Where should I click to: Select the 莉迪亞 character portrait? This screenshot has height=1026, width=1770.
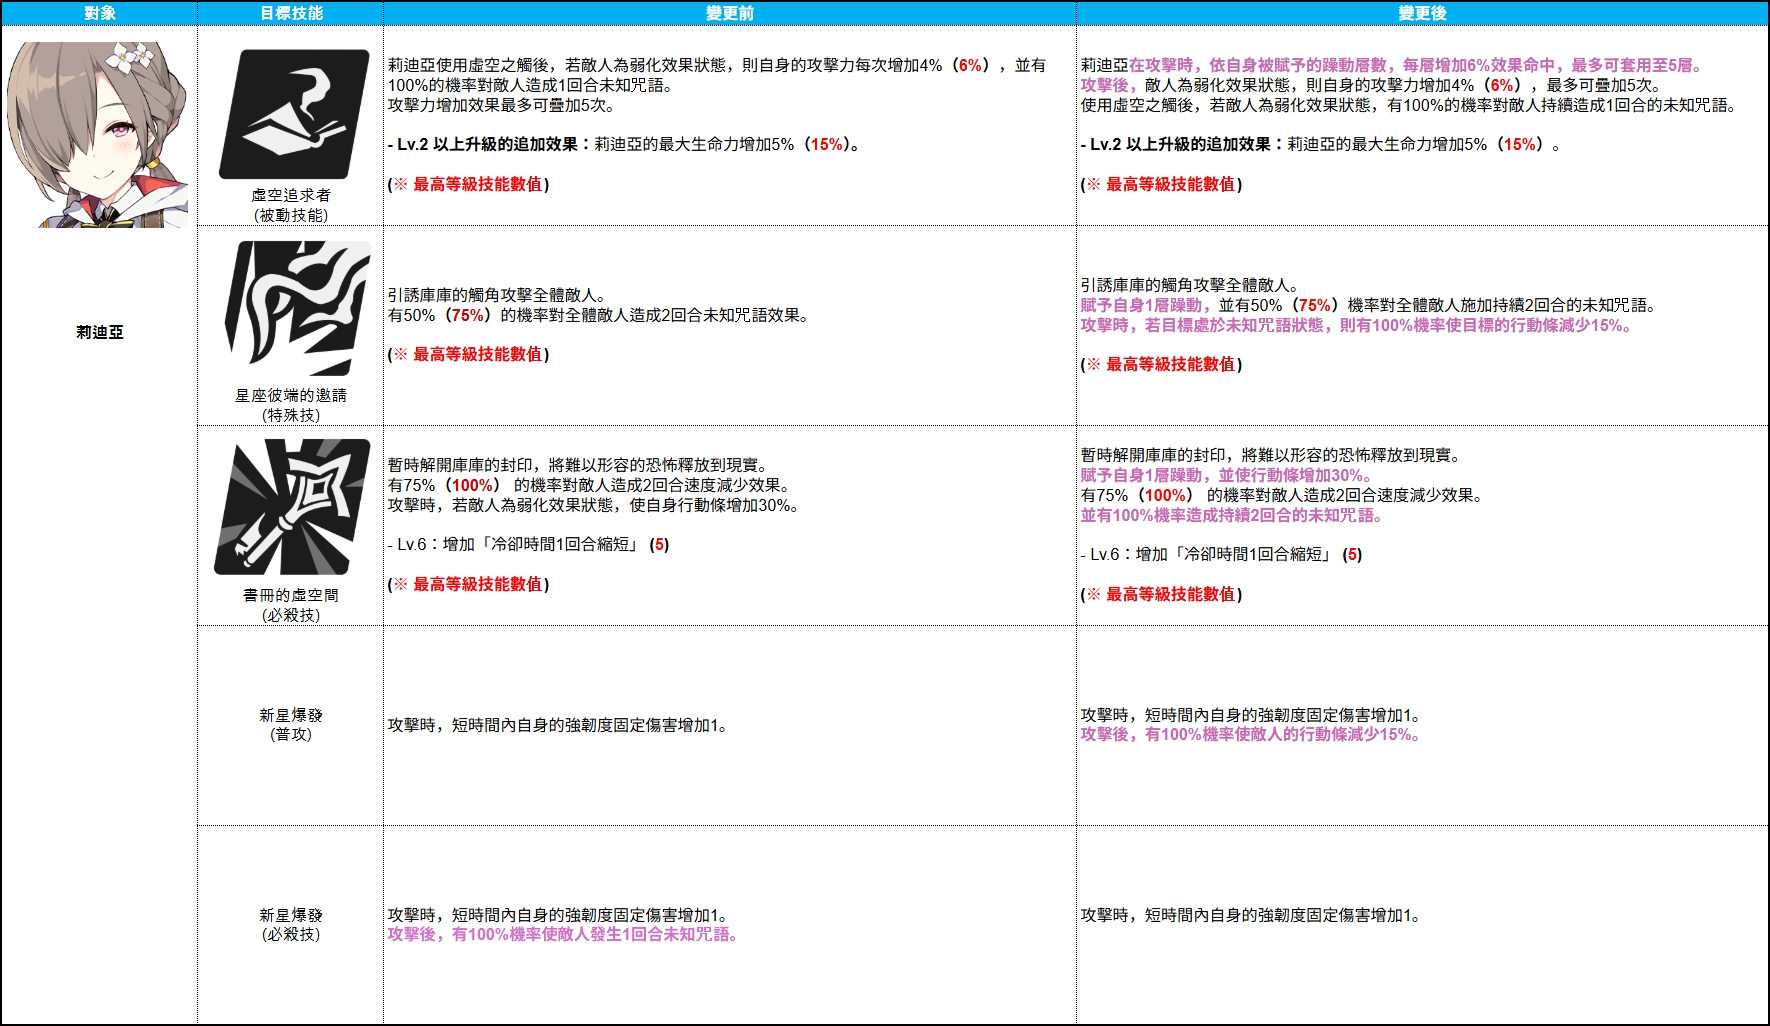tap(97, 134)
